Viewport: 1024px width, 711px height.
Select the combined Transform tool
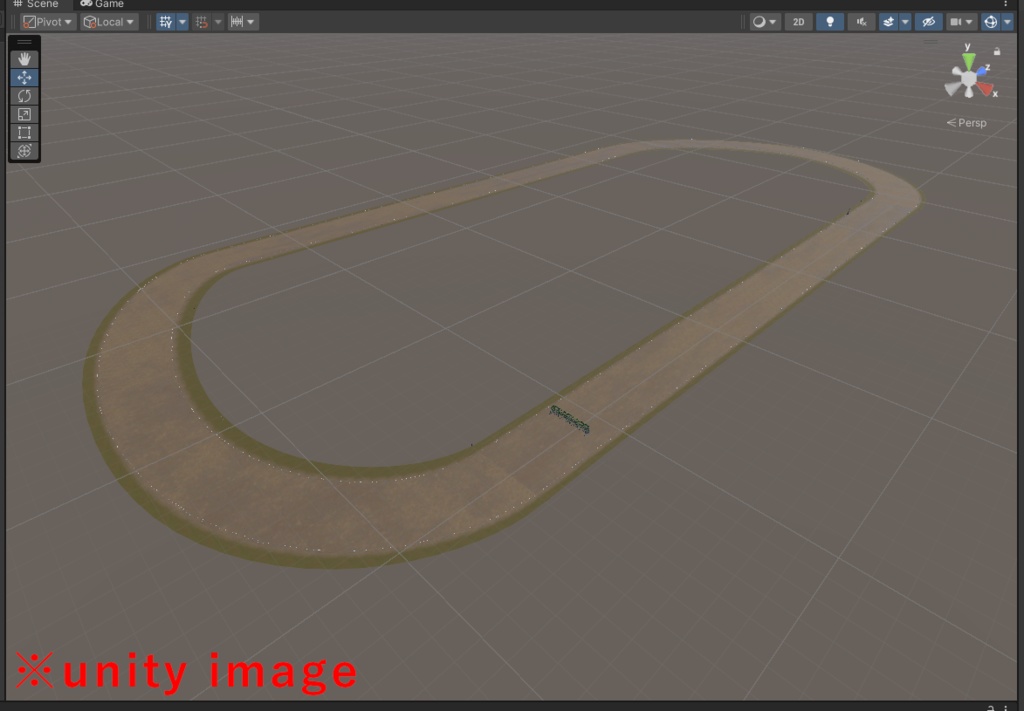pyautogui.click(x=24, y=151)
